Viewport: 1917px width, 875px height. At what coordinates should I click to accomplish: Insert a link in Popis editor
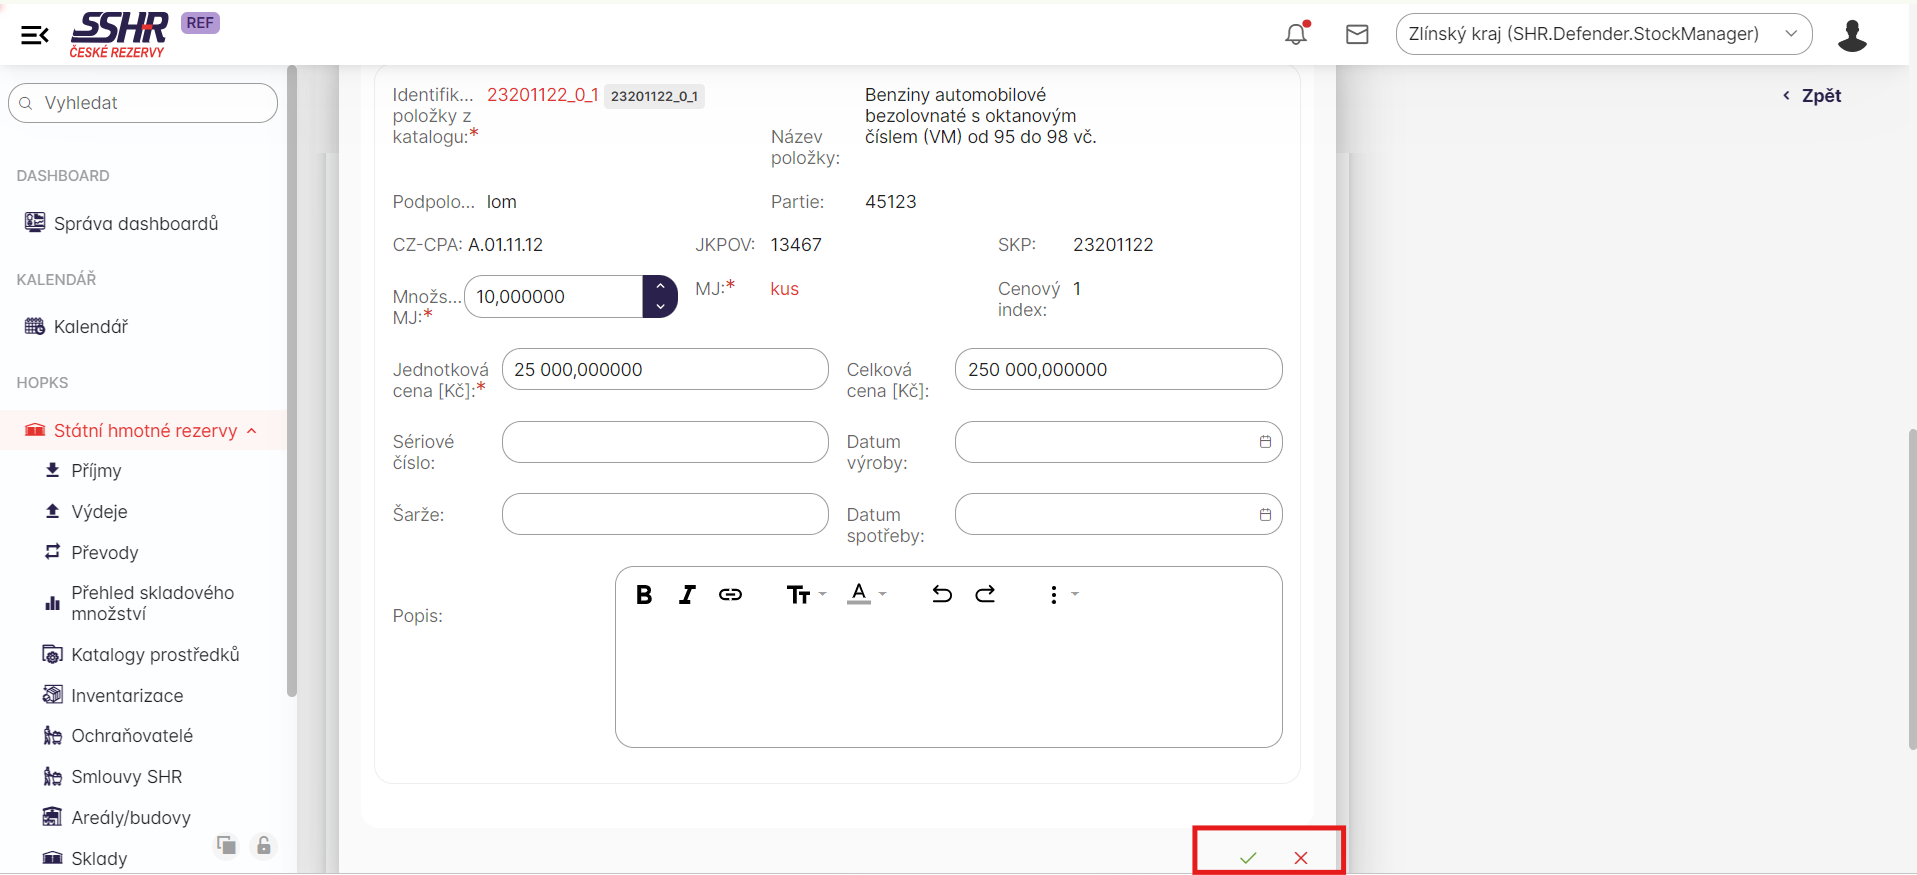(x=730, y=595)
